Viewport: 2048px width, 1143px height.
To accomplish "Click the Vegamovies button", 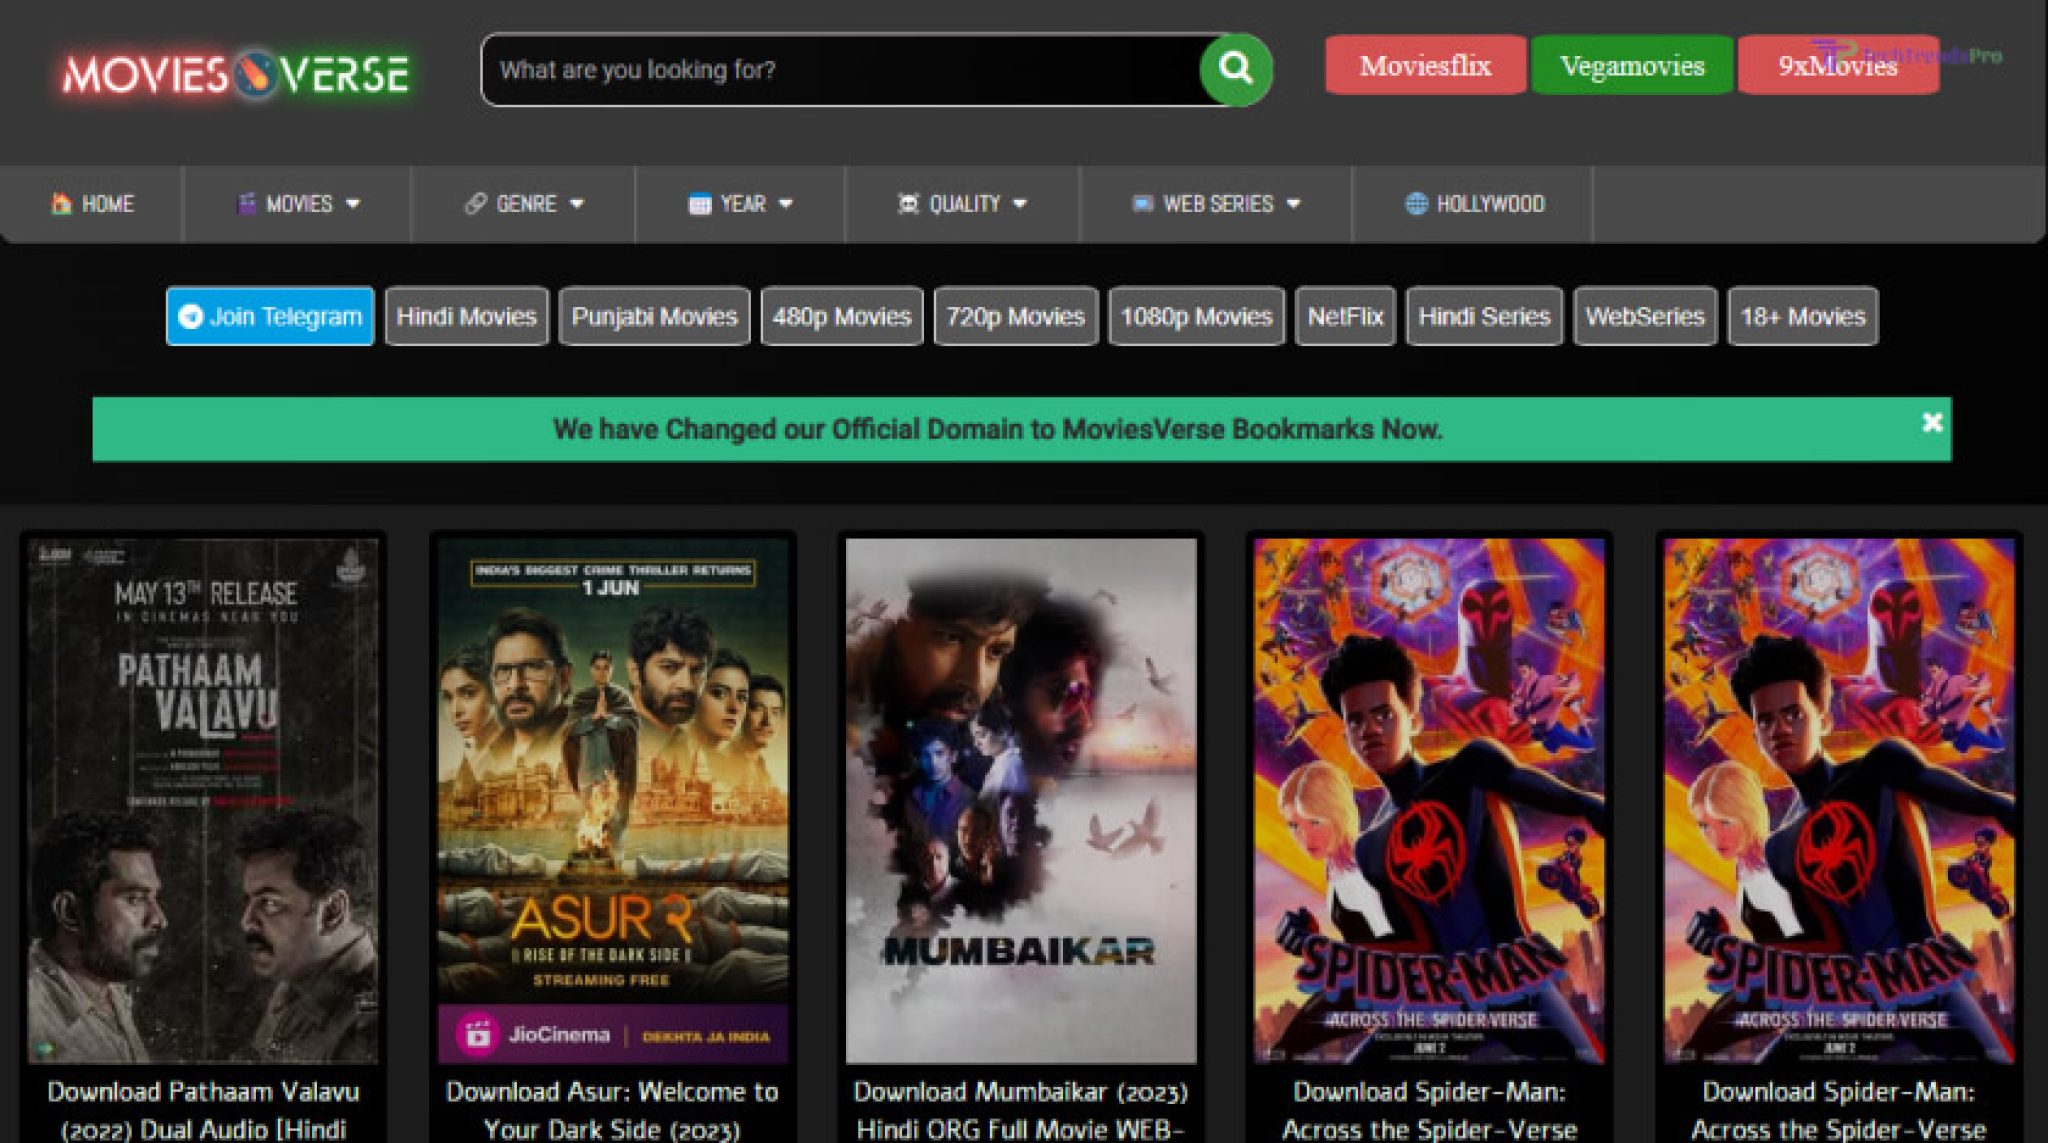I will tap(1632, 65).
